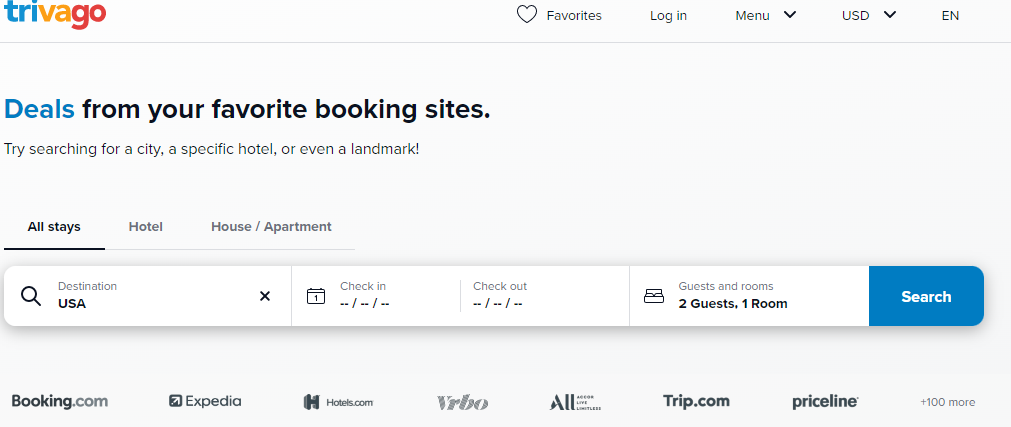
Task: Click the check-in calendar icon
Action: [x=316, y=296]
